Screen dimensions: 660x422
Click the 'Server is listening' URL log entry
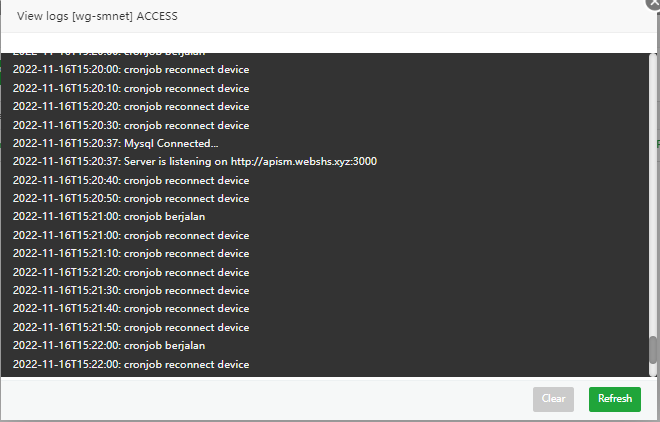pyautogui.click(x=194, y=161)
